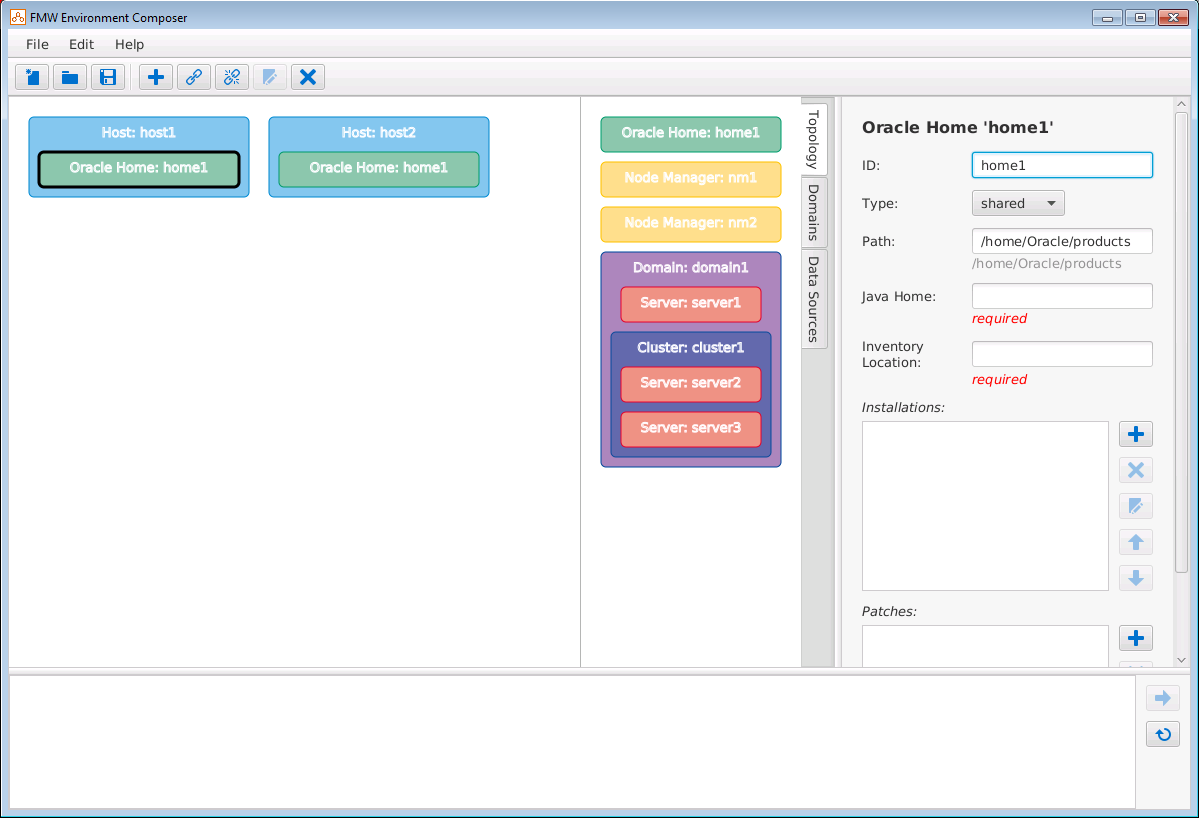
Task: Remove installation with the X button
Action: 1136,470
